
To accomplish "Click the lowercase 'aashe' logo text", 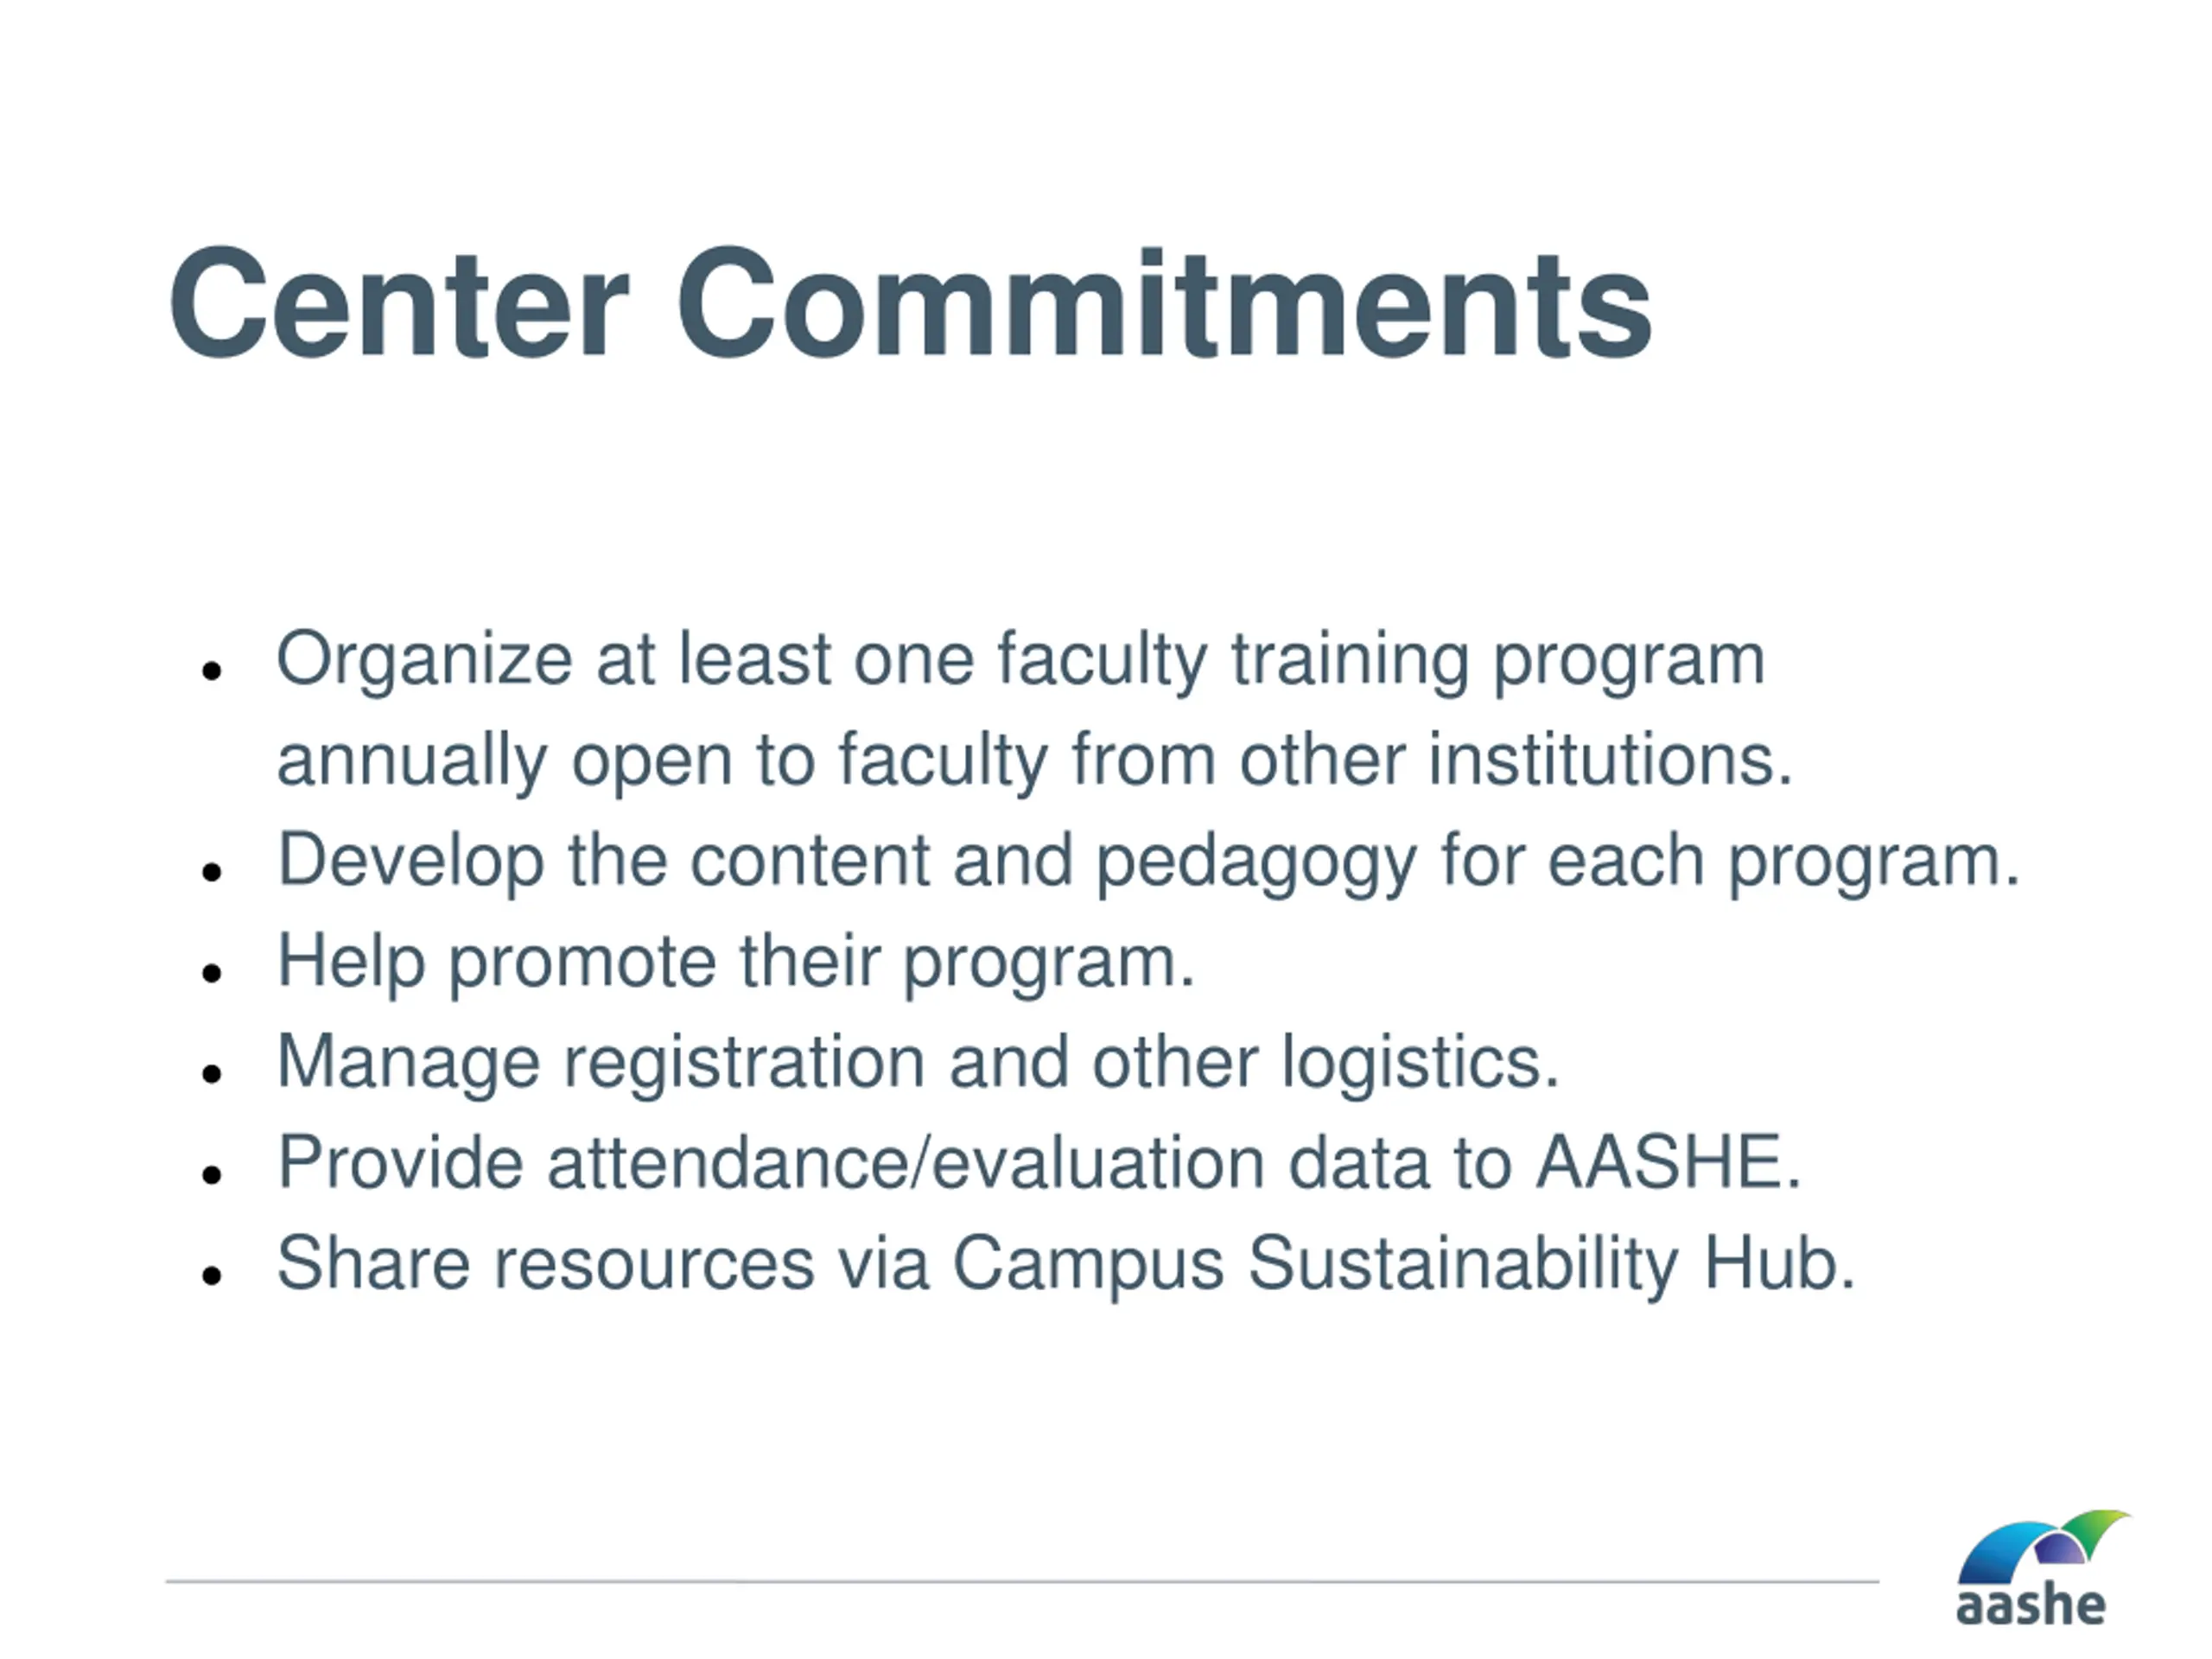I will click(x=2030, y=1606).
